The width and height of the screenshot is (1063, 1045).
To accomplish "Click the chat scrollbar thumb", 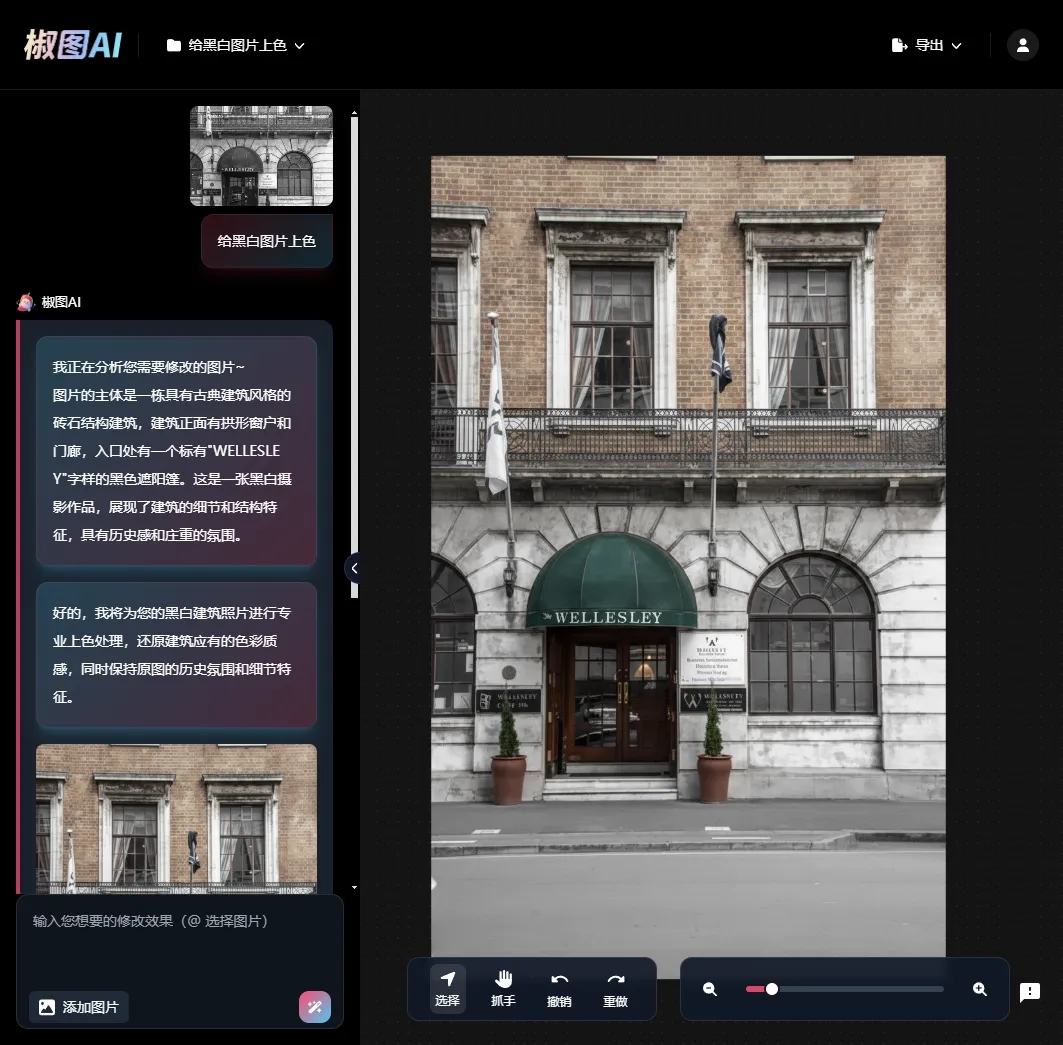I will [x=354, y=357].
